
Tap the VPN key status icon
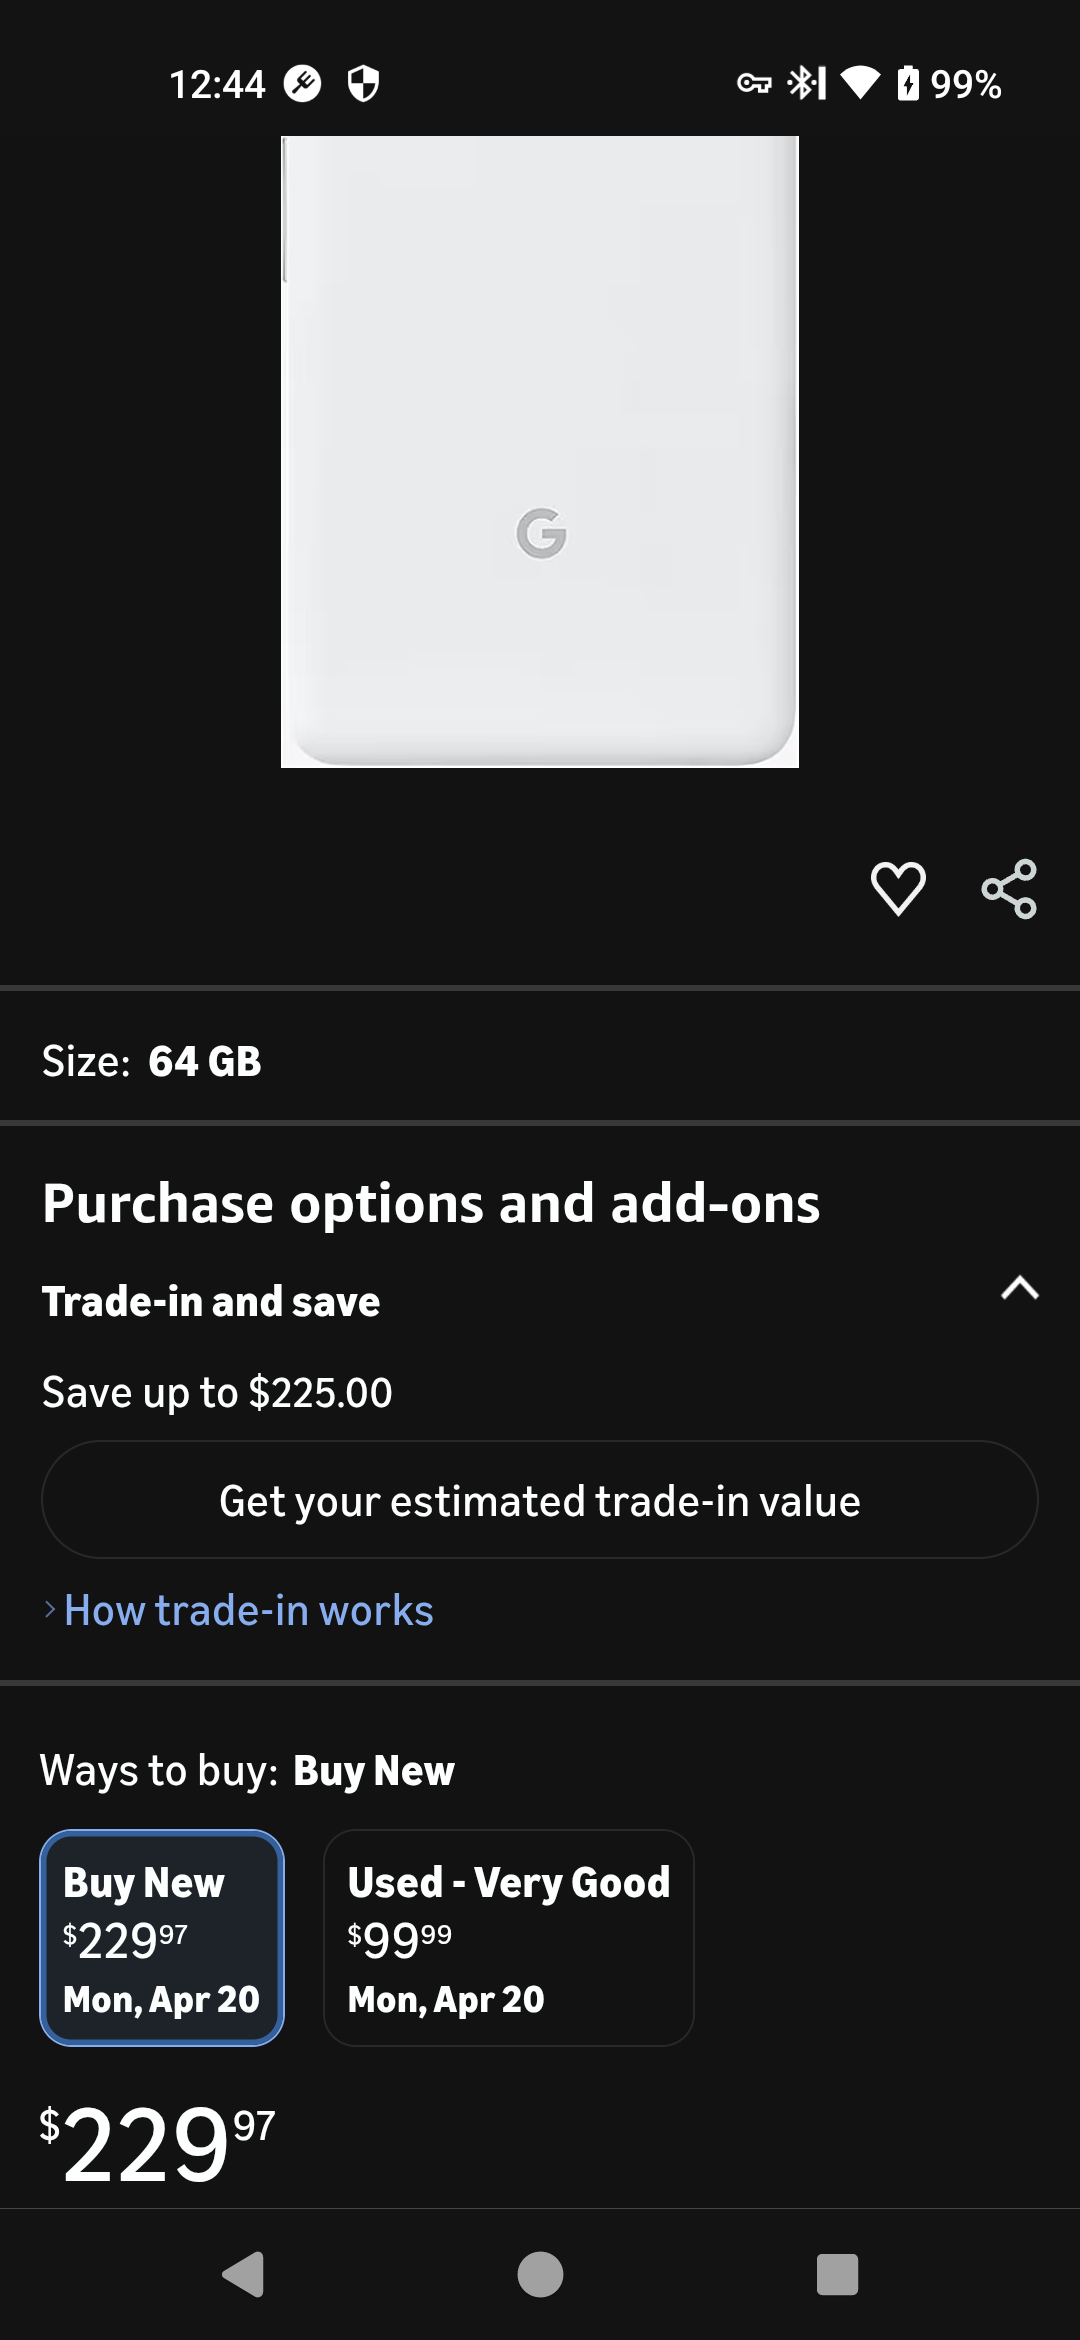(754, 83)
